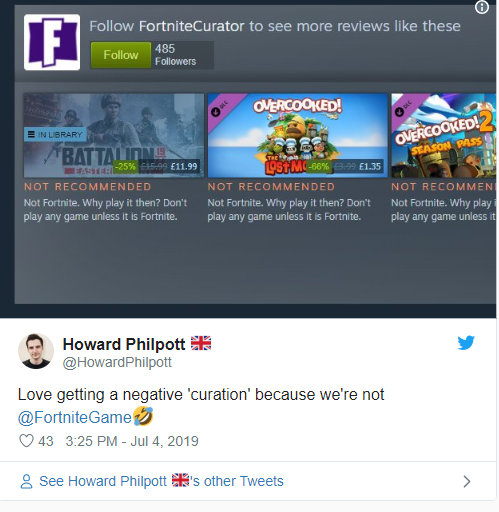Click the DLC badge on Overcooked! thumbnail

point(220,108)
